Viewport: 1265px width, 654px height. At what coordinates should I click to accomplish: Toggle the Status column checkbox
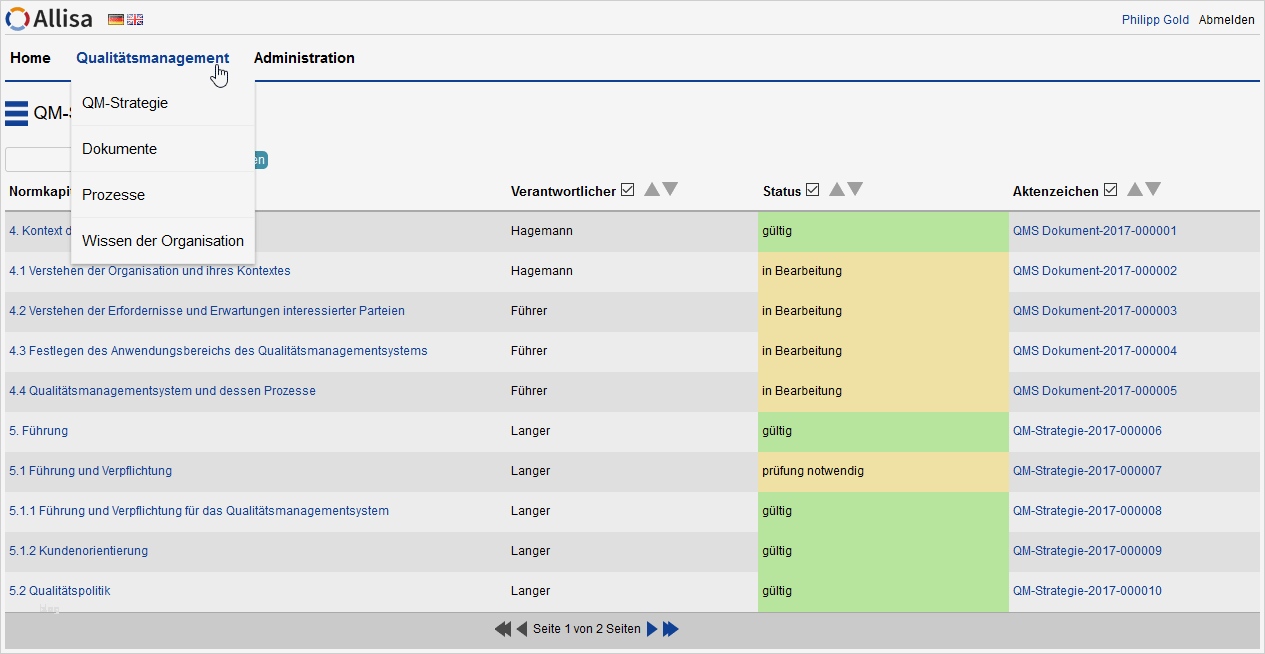click(x=813, y=190)
